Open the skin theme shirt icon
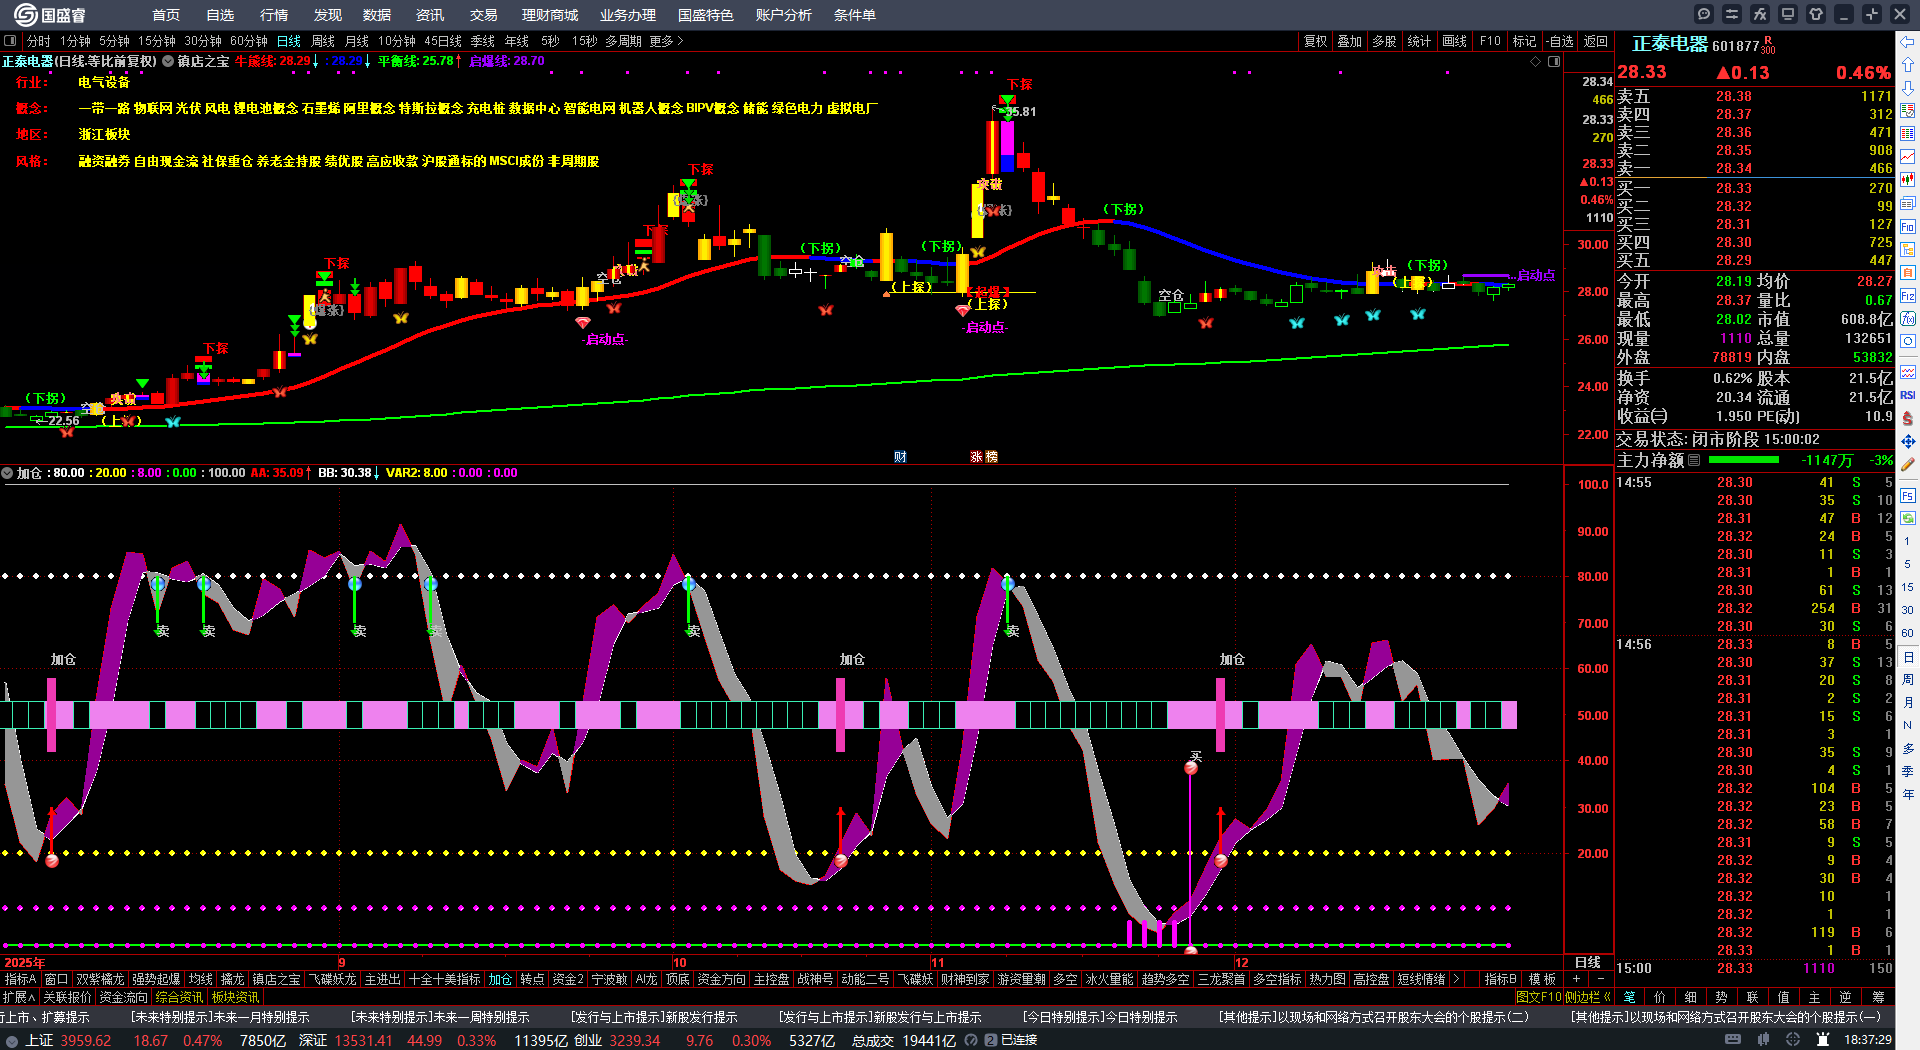 [1816, 14]
